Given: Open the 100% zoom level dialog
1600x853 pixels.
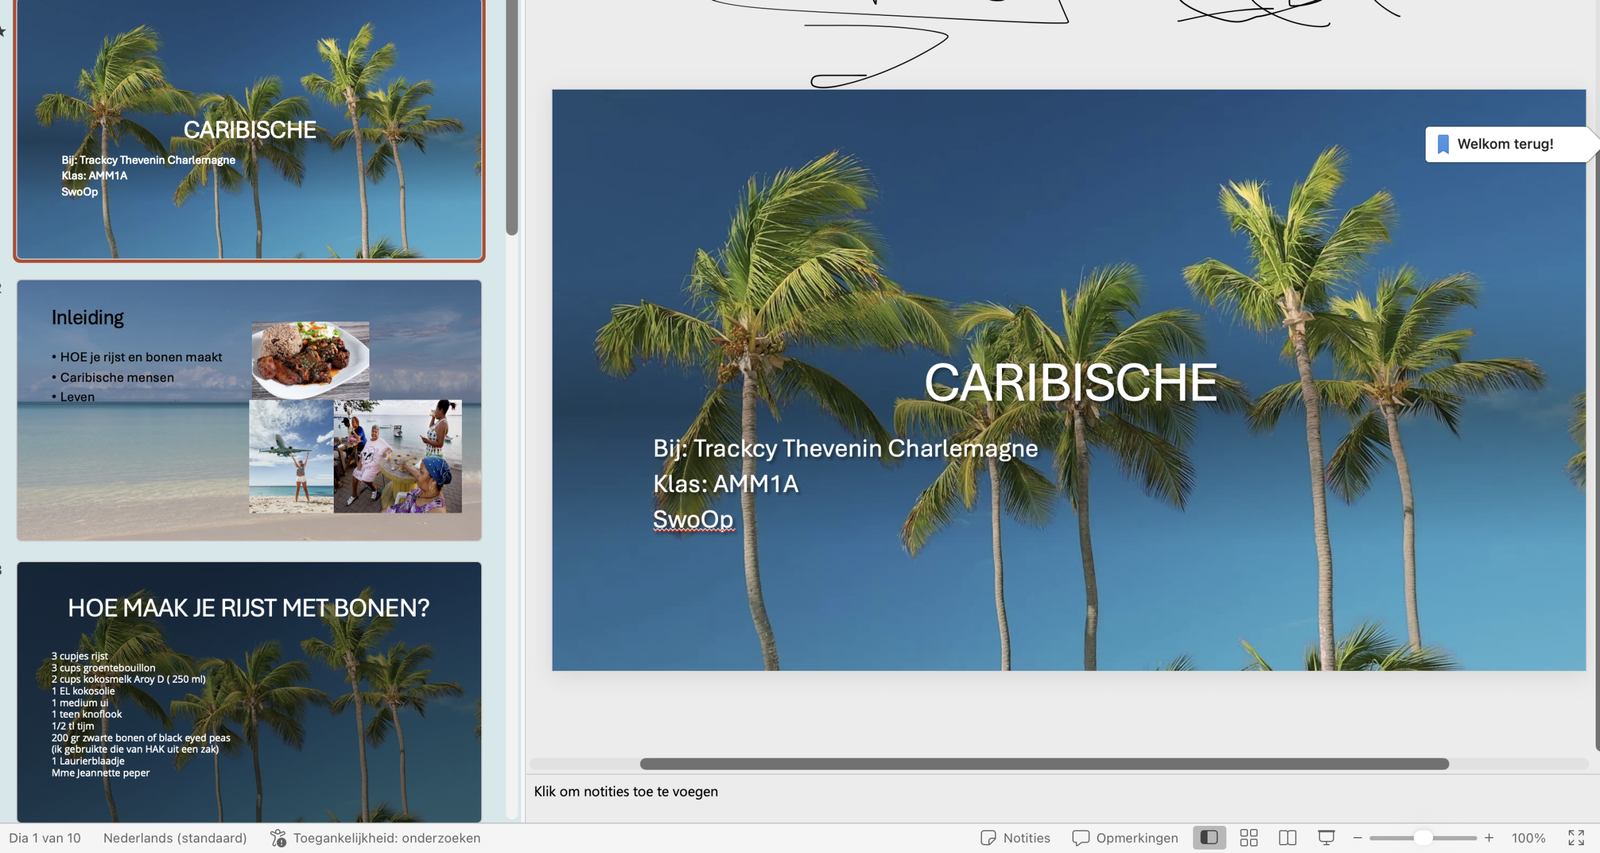Looking at the screenshot, I should pyautogui.click(x=1528, y=838).
